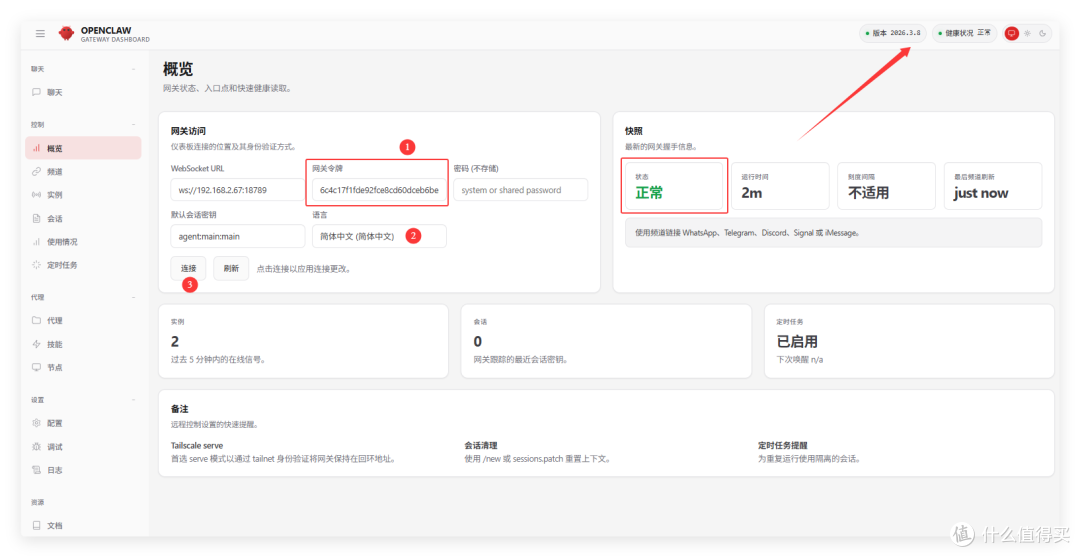
Task: Click the 网关访问 card title
Action: (x=188, y=131)
